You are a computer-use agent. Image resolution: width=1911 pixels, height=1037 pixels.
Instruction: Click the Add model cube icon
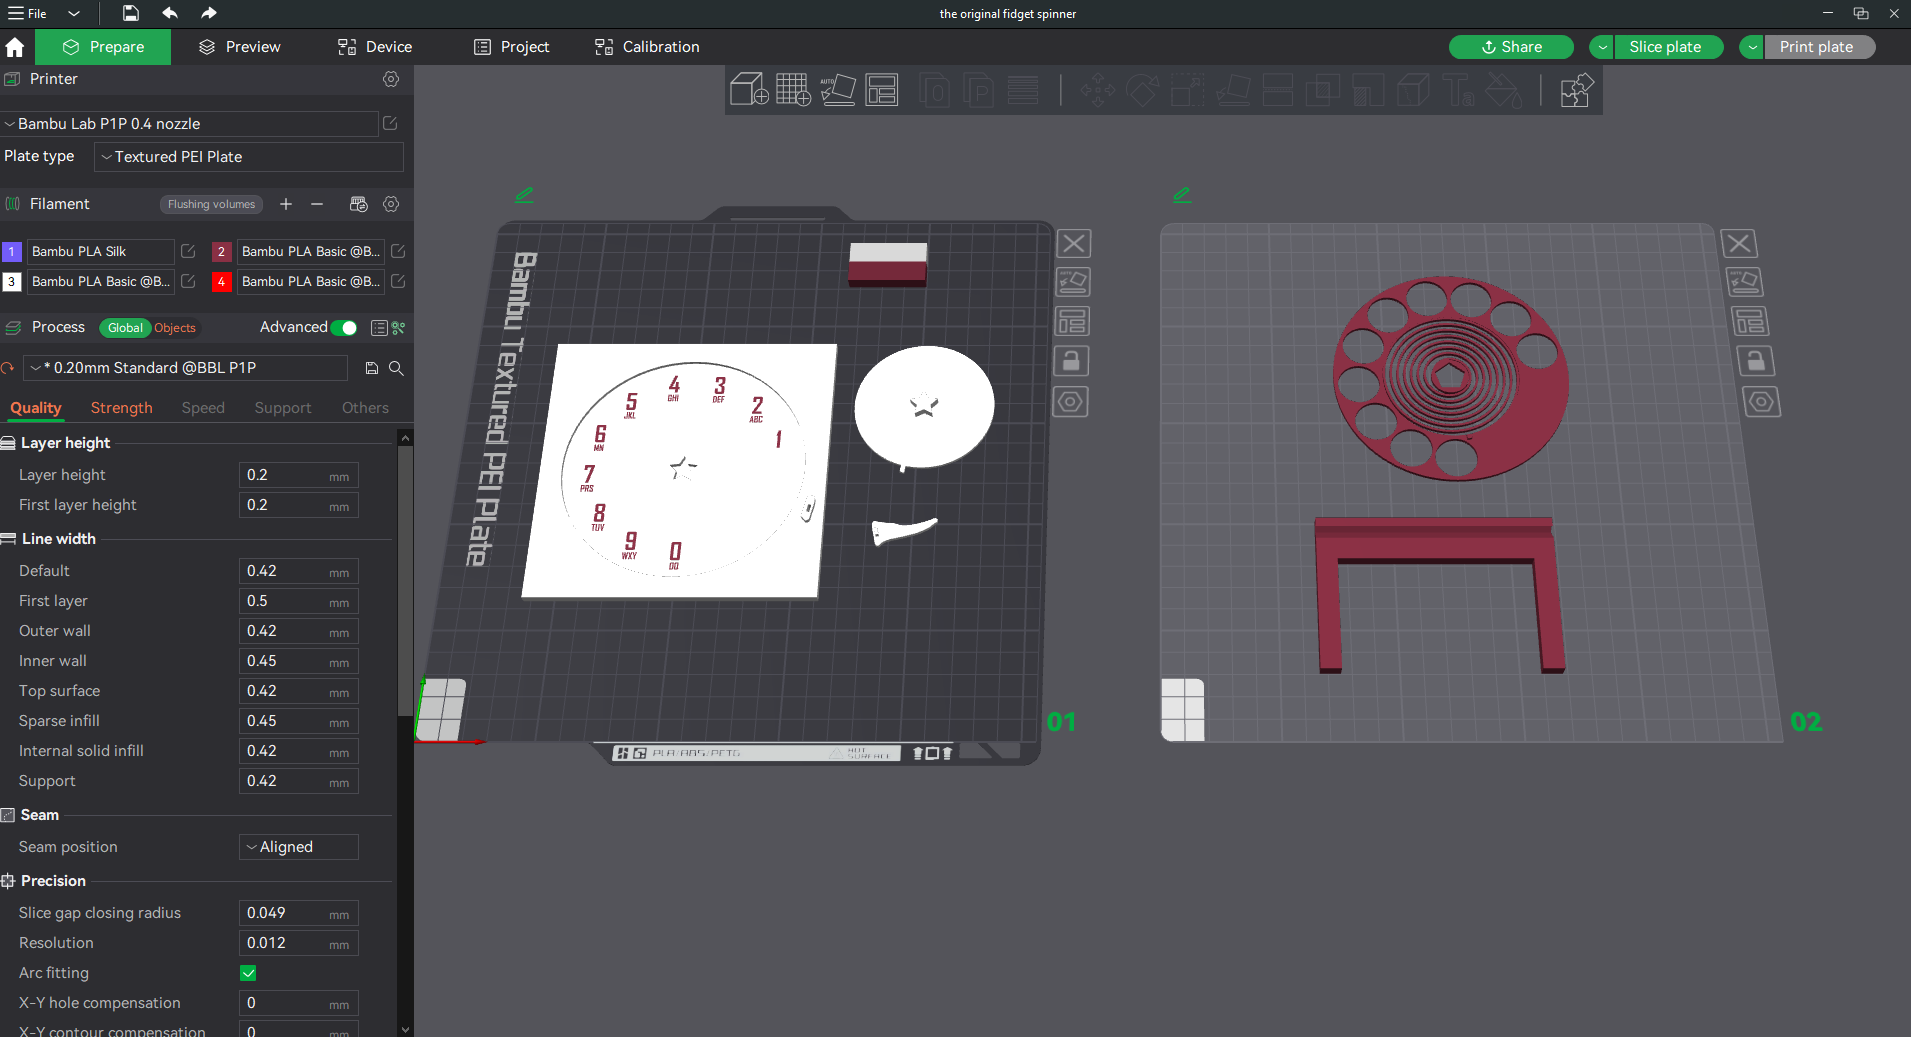click(748, 90)
